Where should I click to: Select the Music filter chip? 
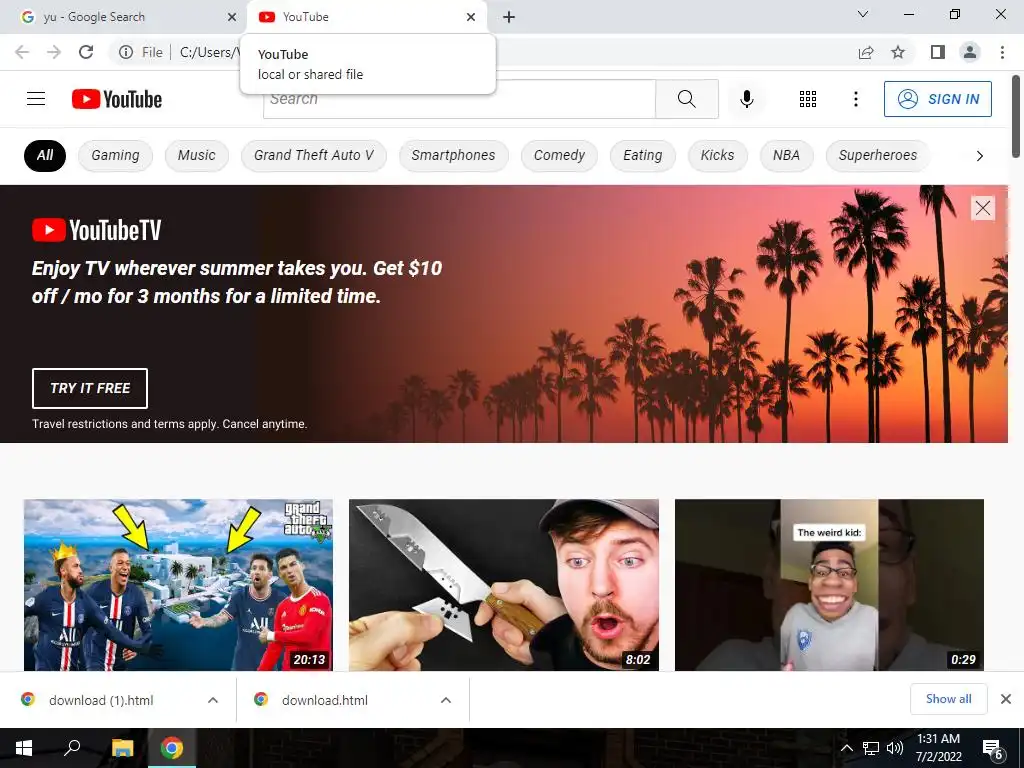pos(197,155)
